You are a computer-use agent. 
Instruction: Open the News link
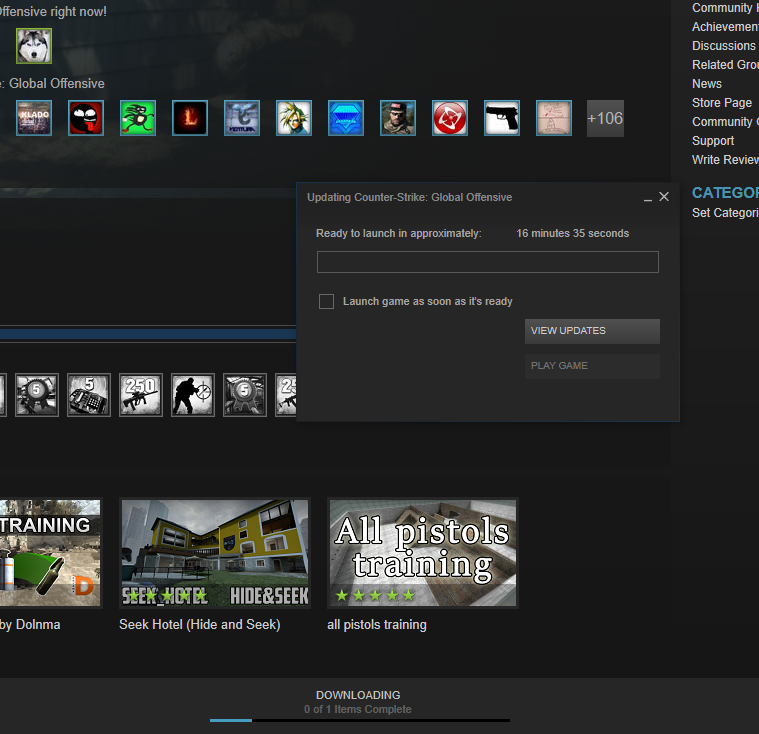(x=707, y=84)
